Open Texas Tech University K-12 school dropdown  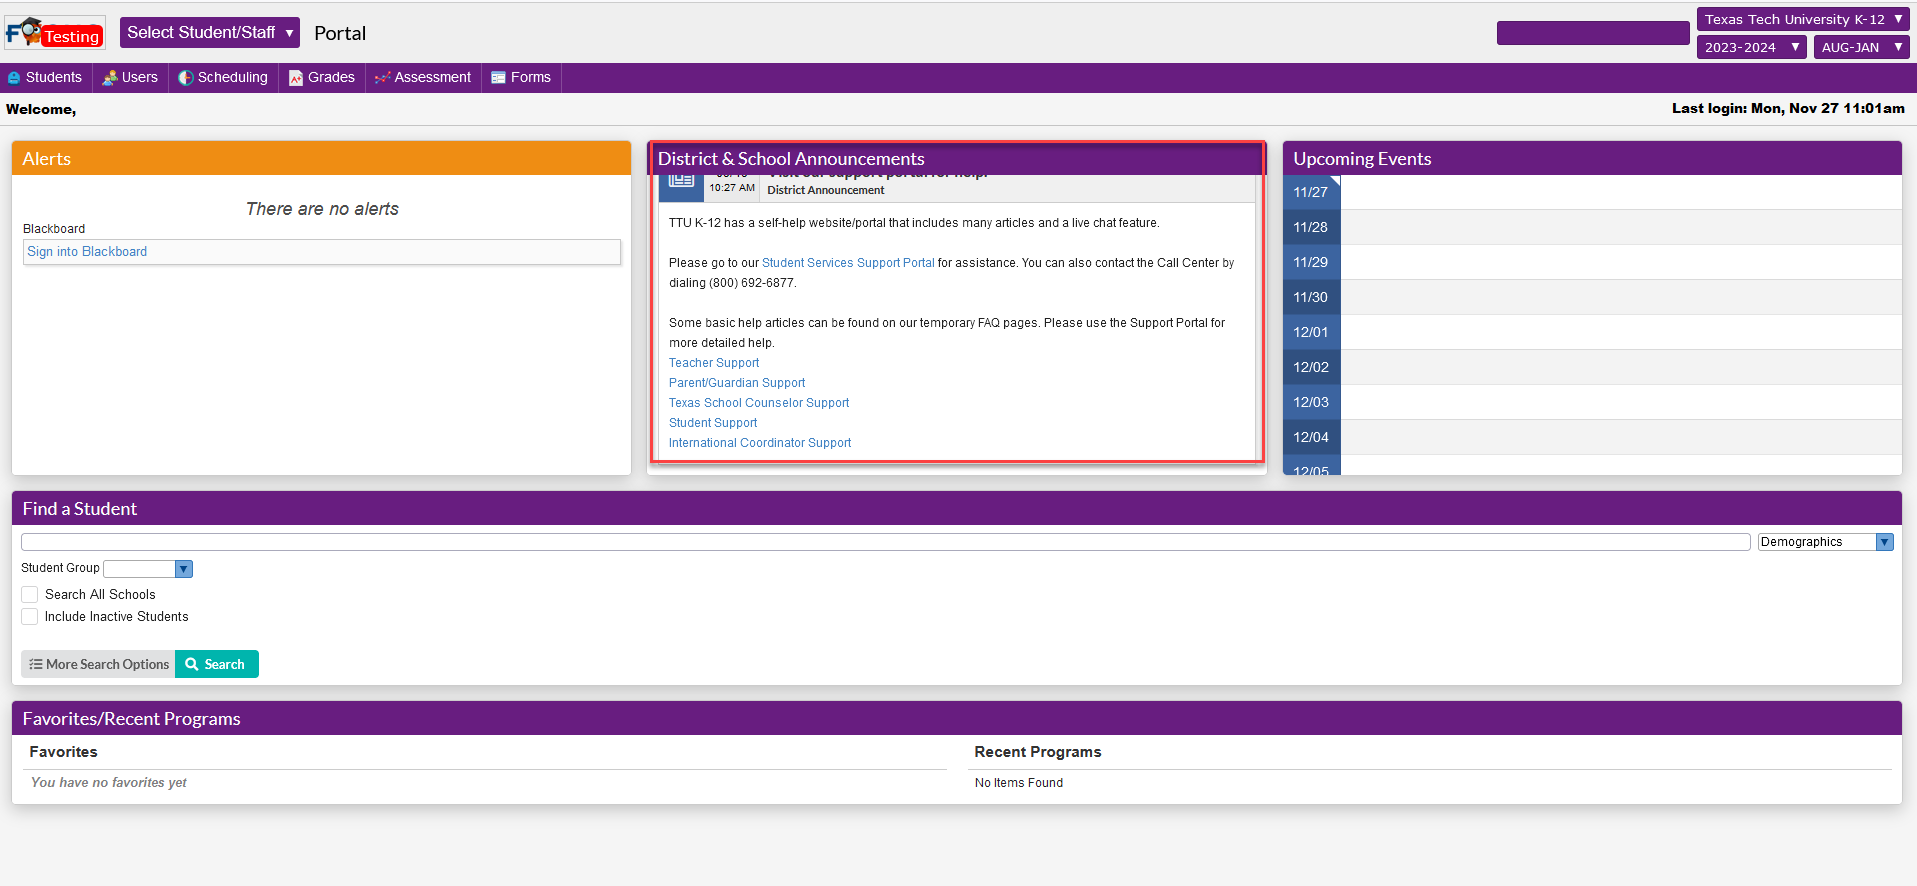click(x=1803, y=19)
